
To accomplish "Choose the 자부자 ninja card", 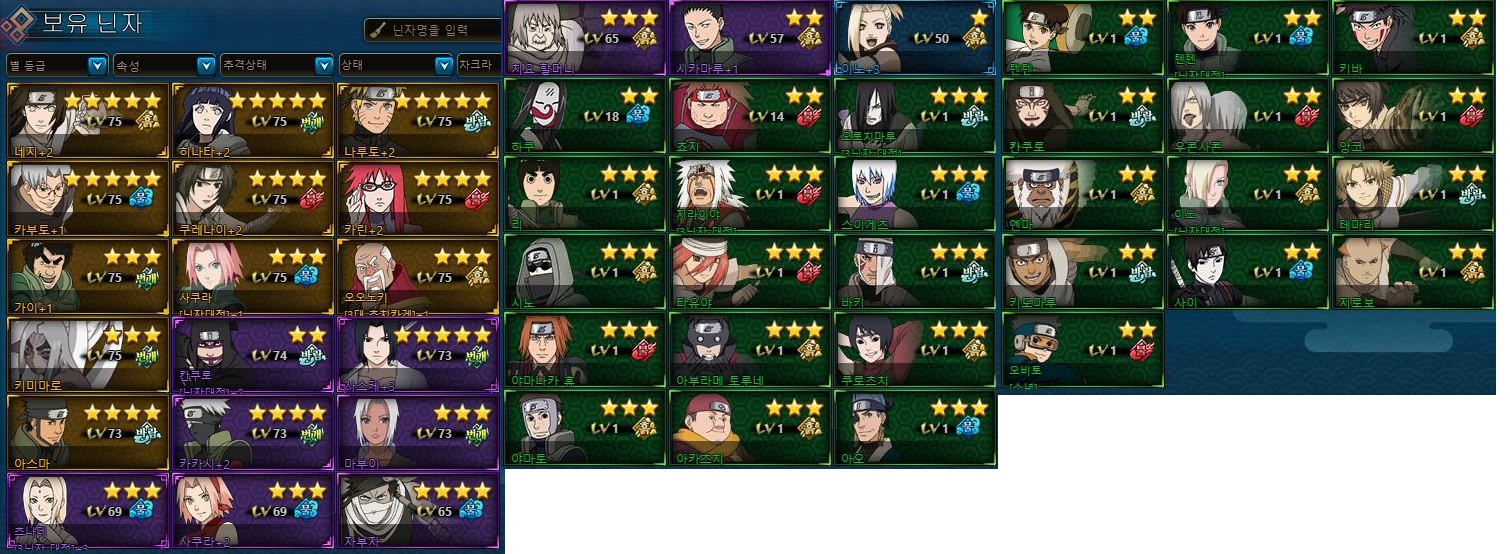I will click(x=418, y=512).
